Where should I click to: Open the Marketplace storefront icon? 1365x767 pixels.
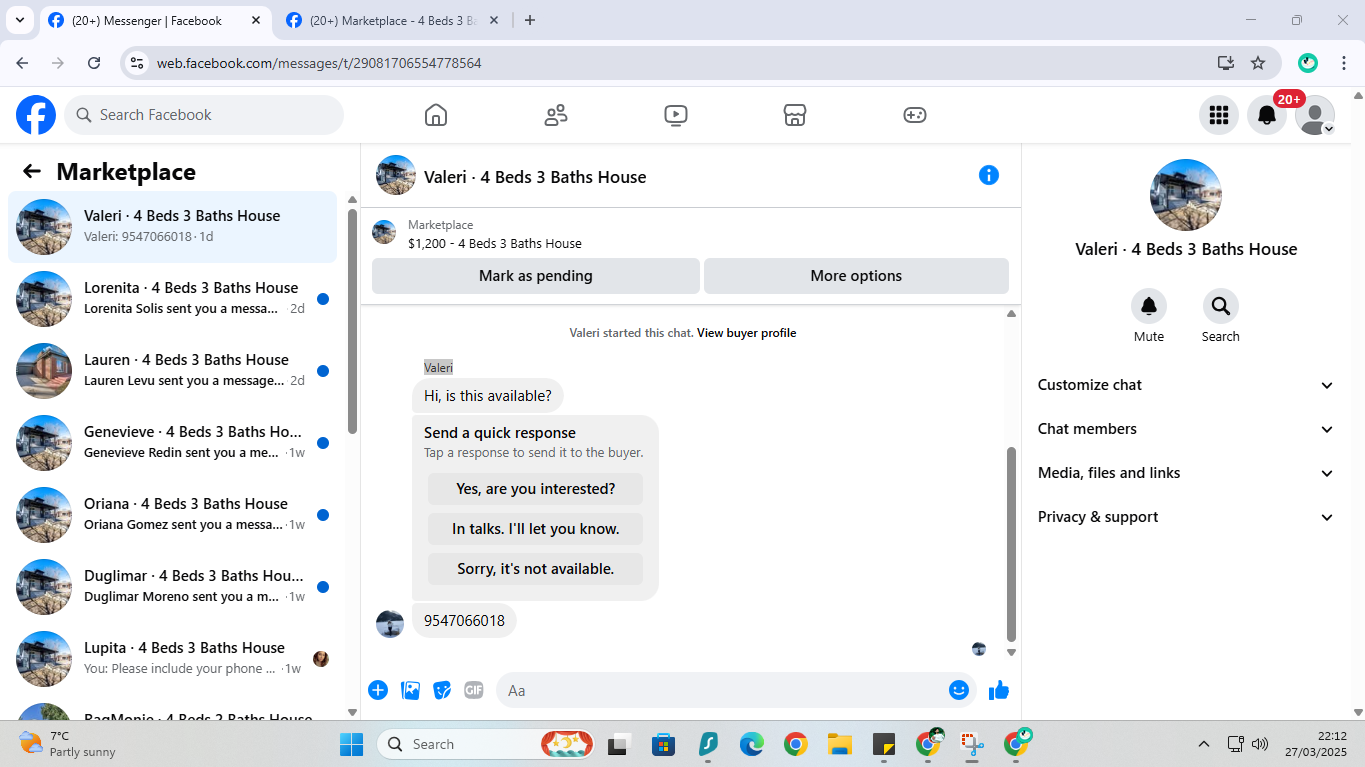pos(795,115)
